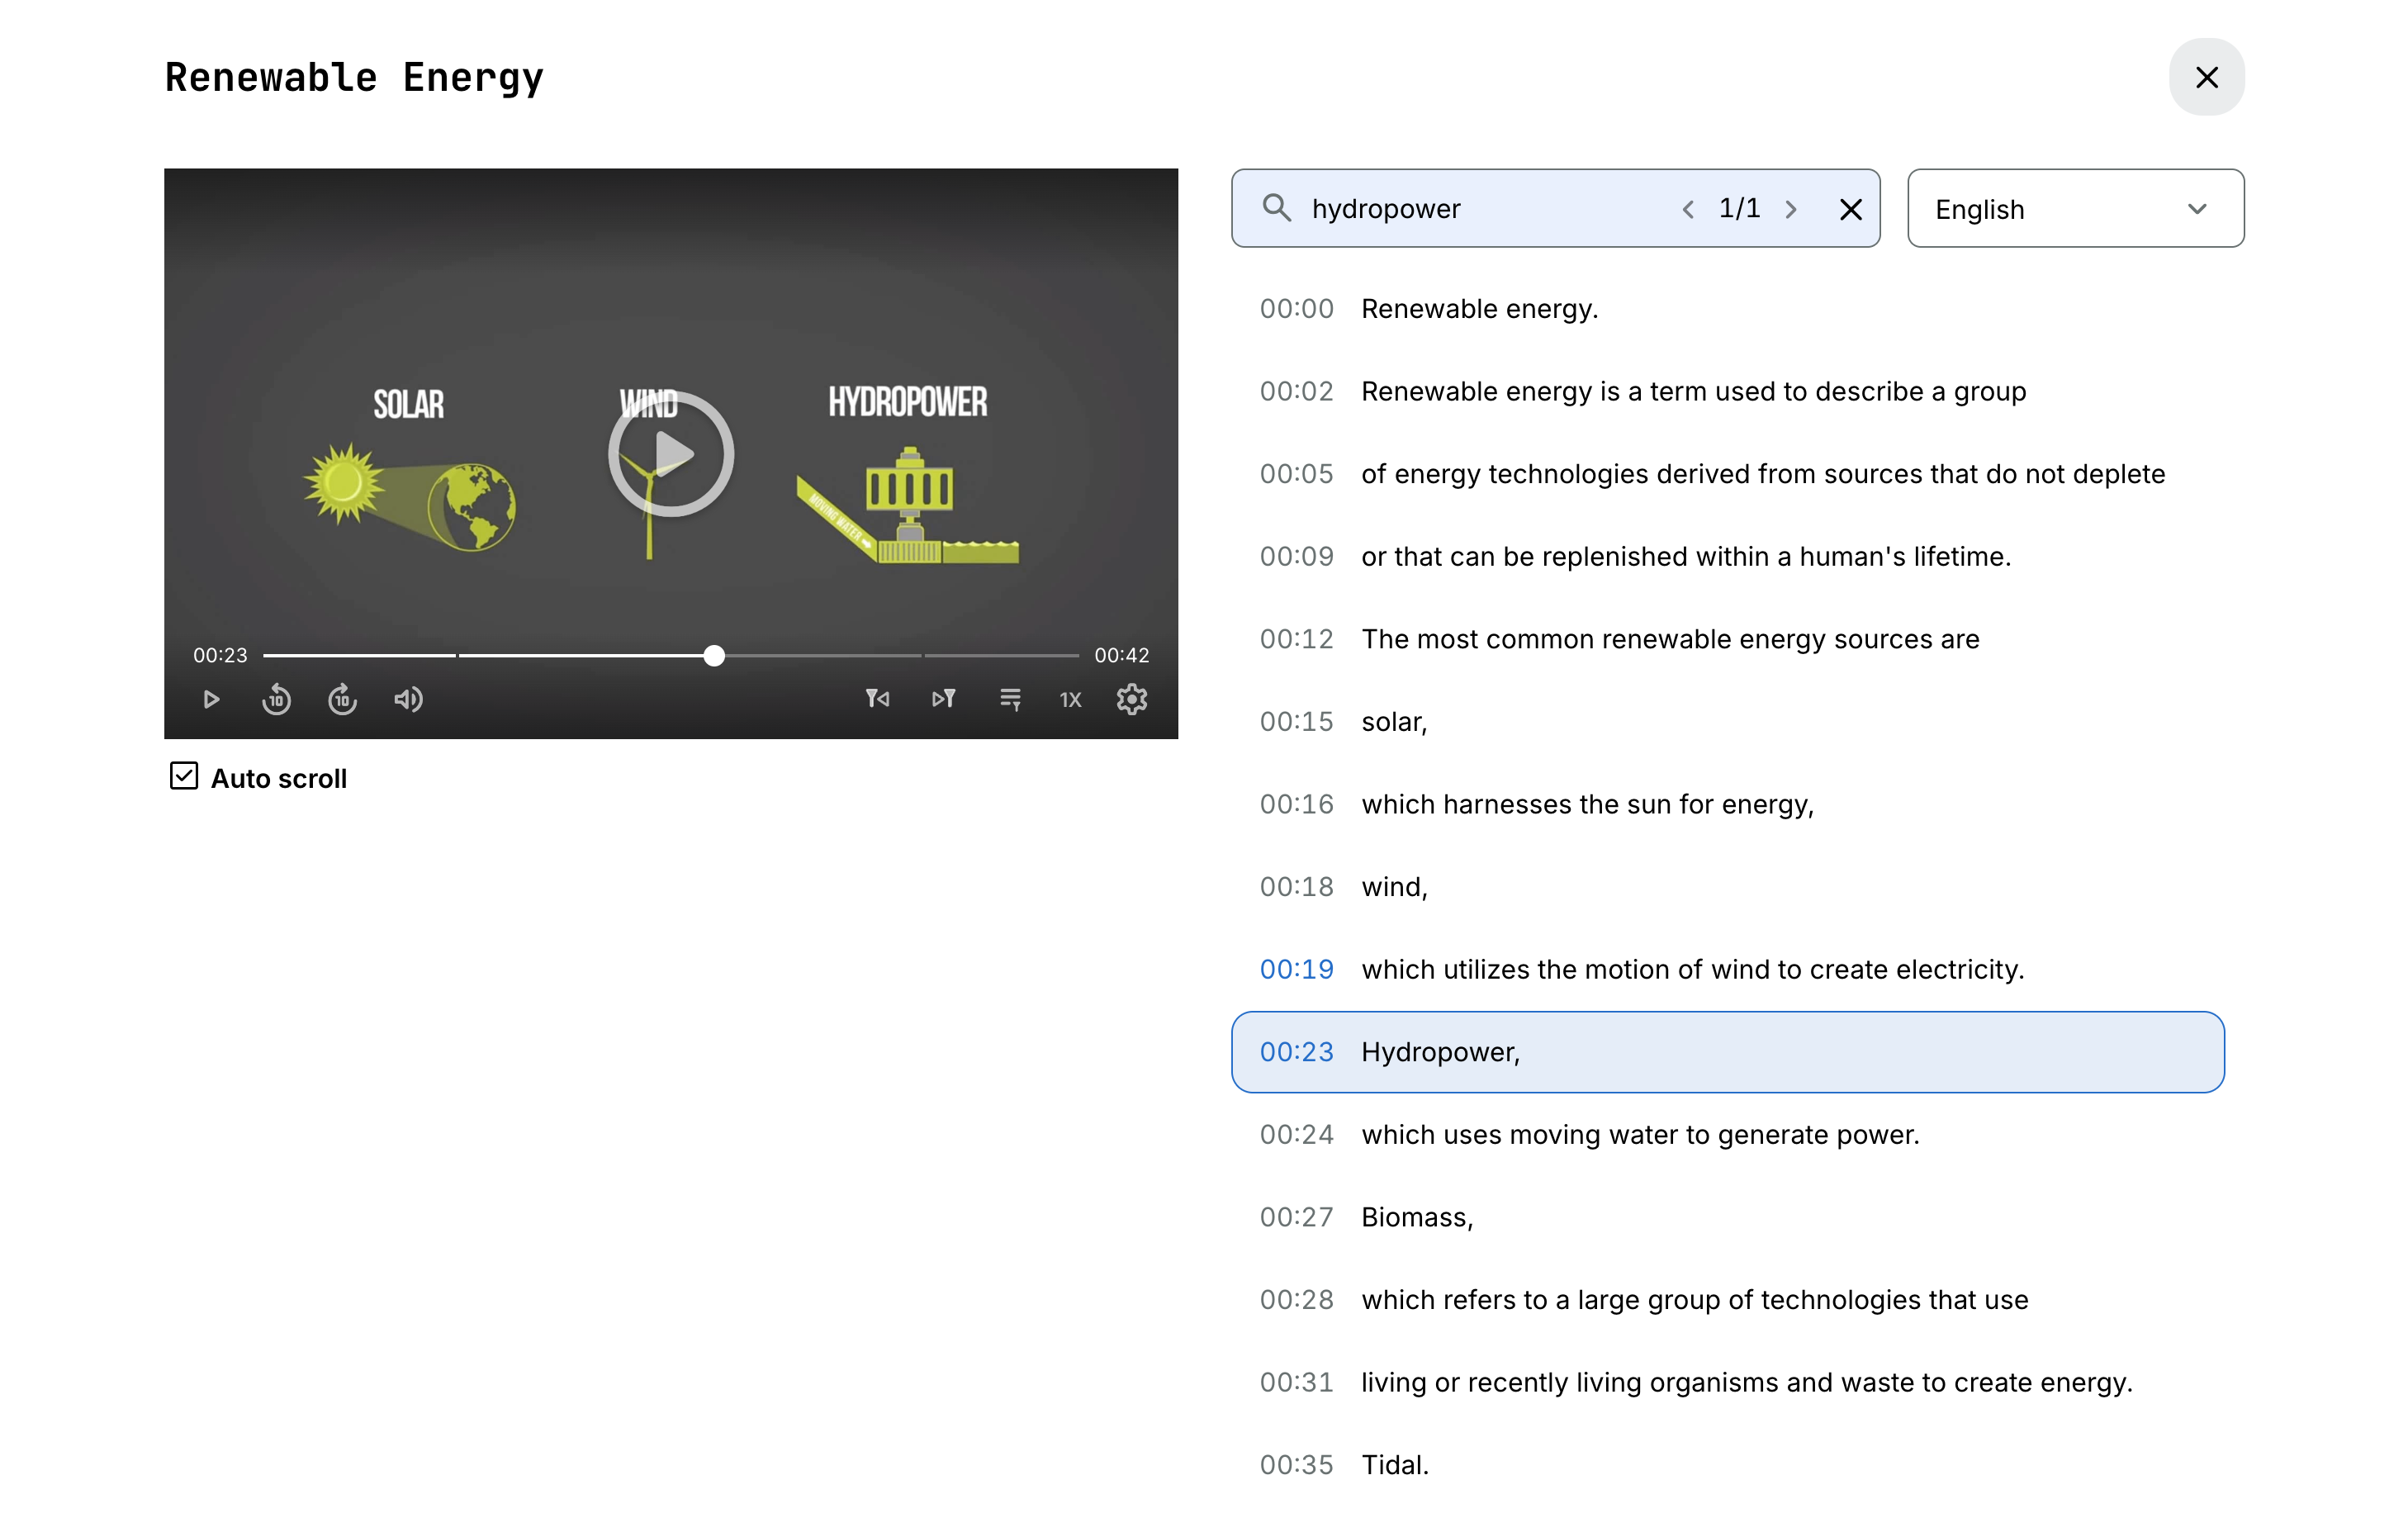
Task: Open the search magnifier in the transcript
Action: [x=1277, y=208]
